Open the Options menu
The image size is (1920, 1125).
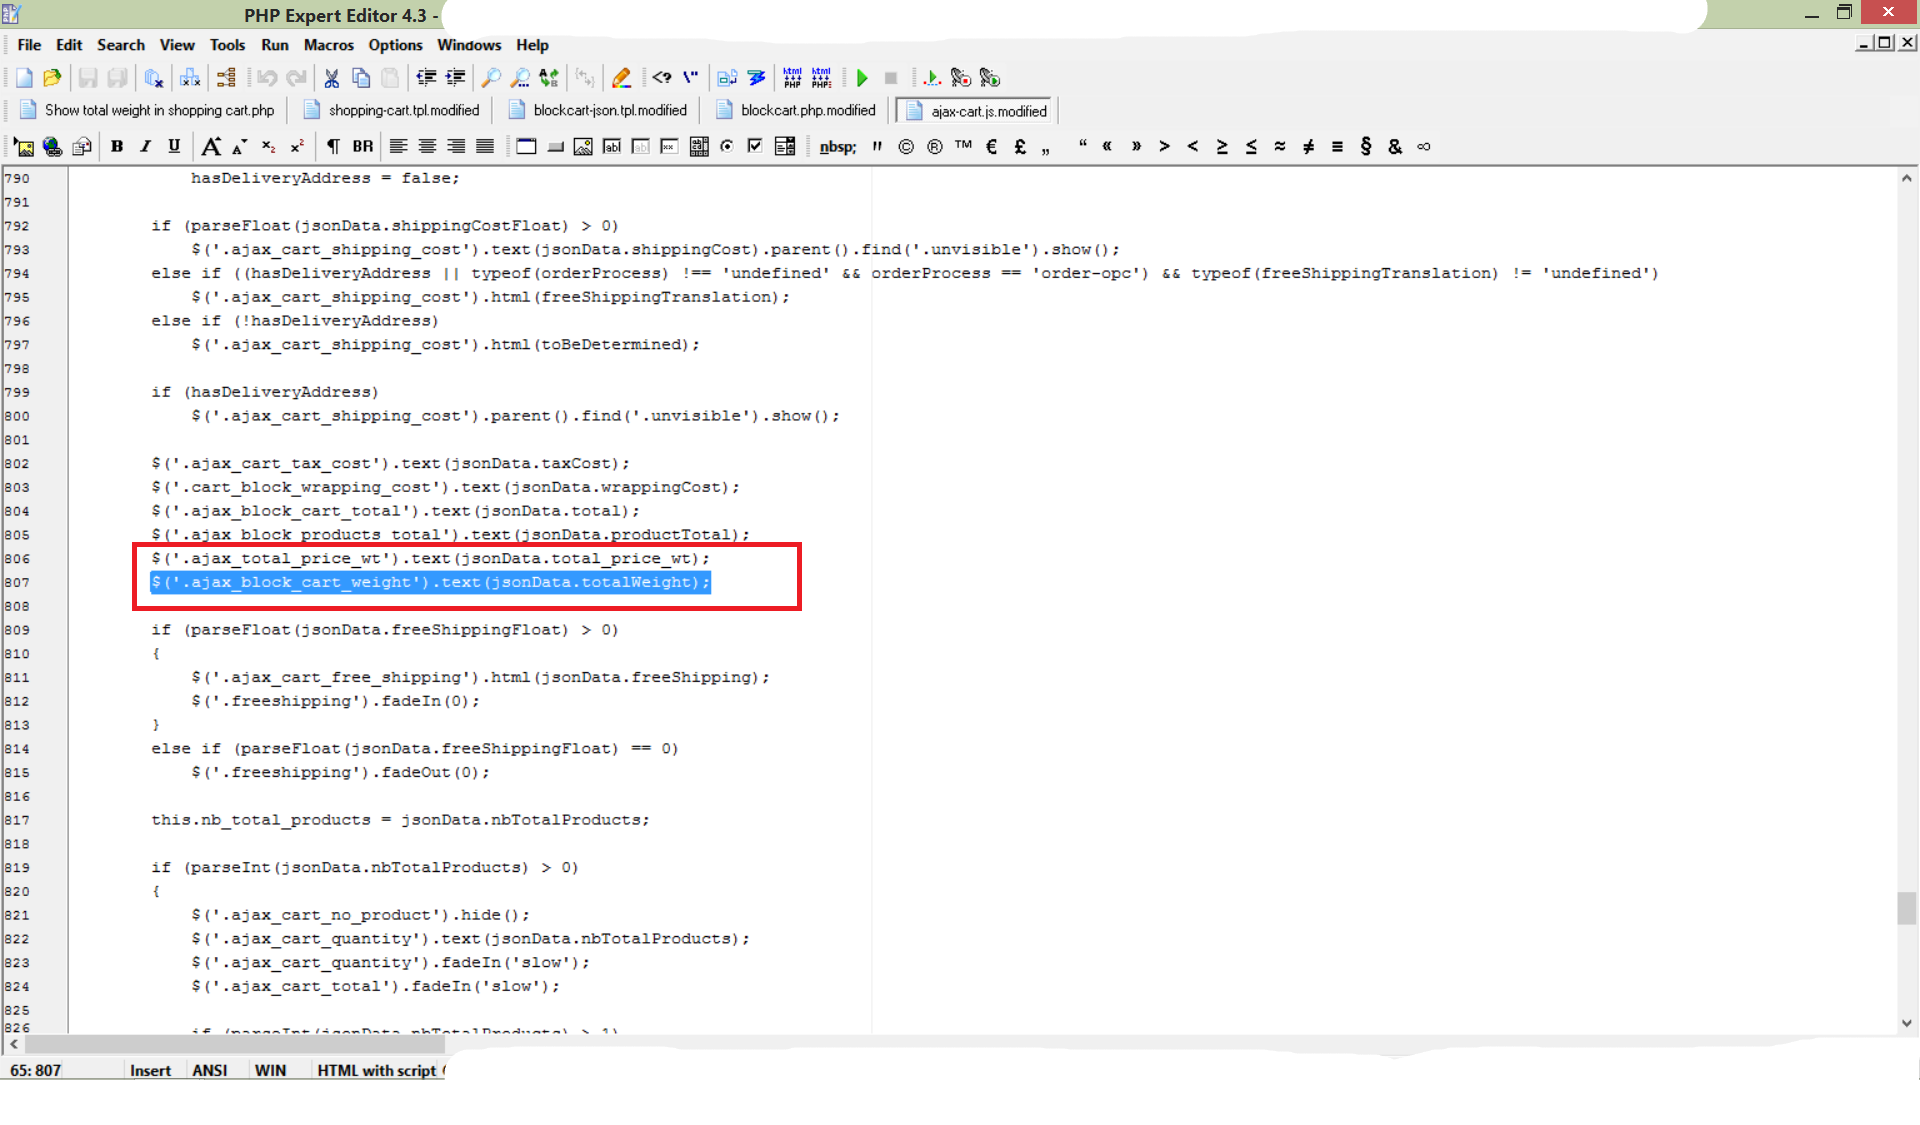[395, 45]
